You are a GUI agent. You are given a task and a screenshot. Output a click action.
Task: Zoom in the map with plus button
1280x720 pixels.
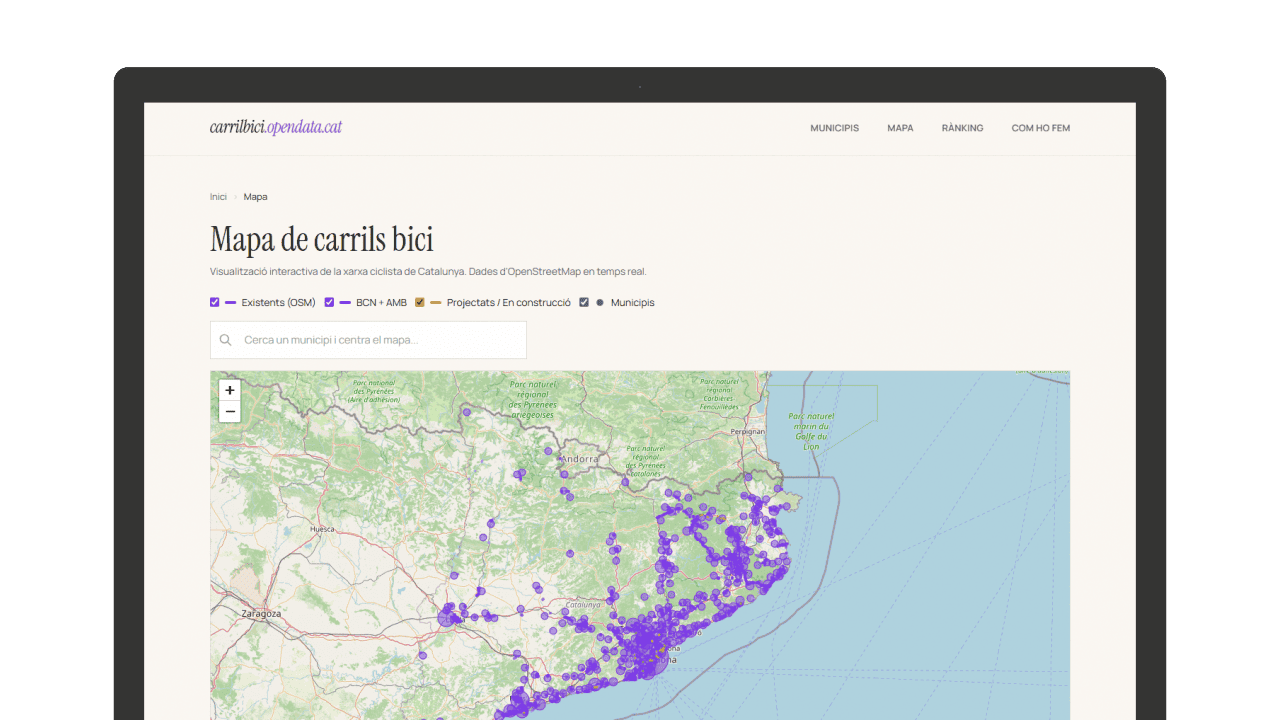pos(230,390)
